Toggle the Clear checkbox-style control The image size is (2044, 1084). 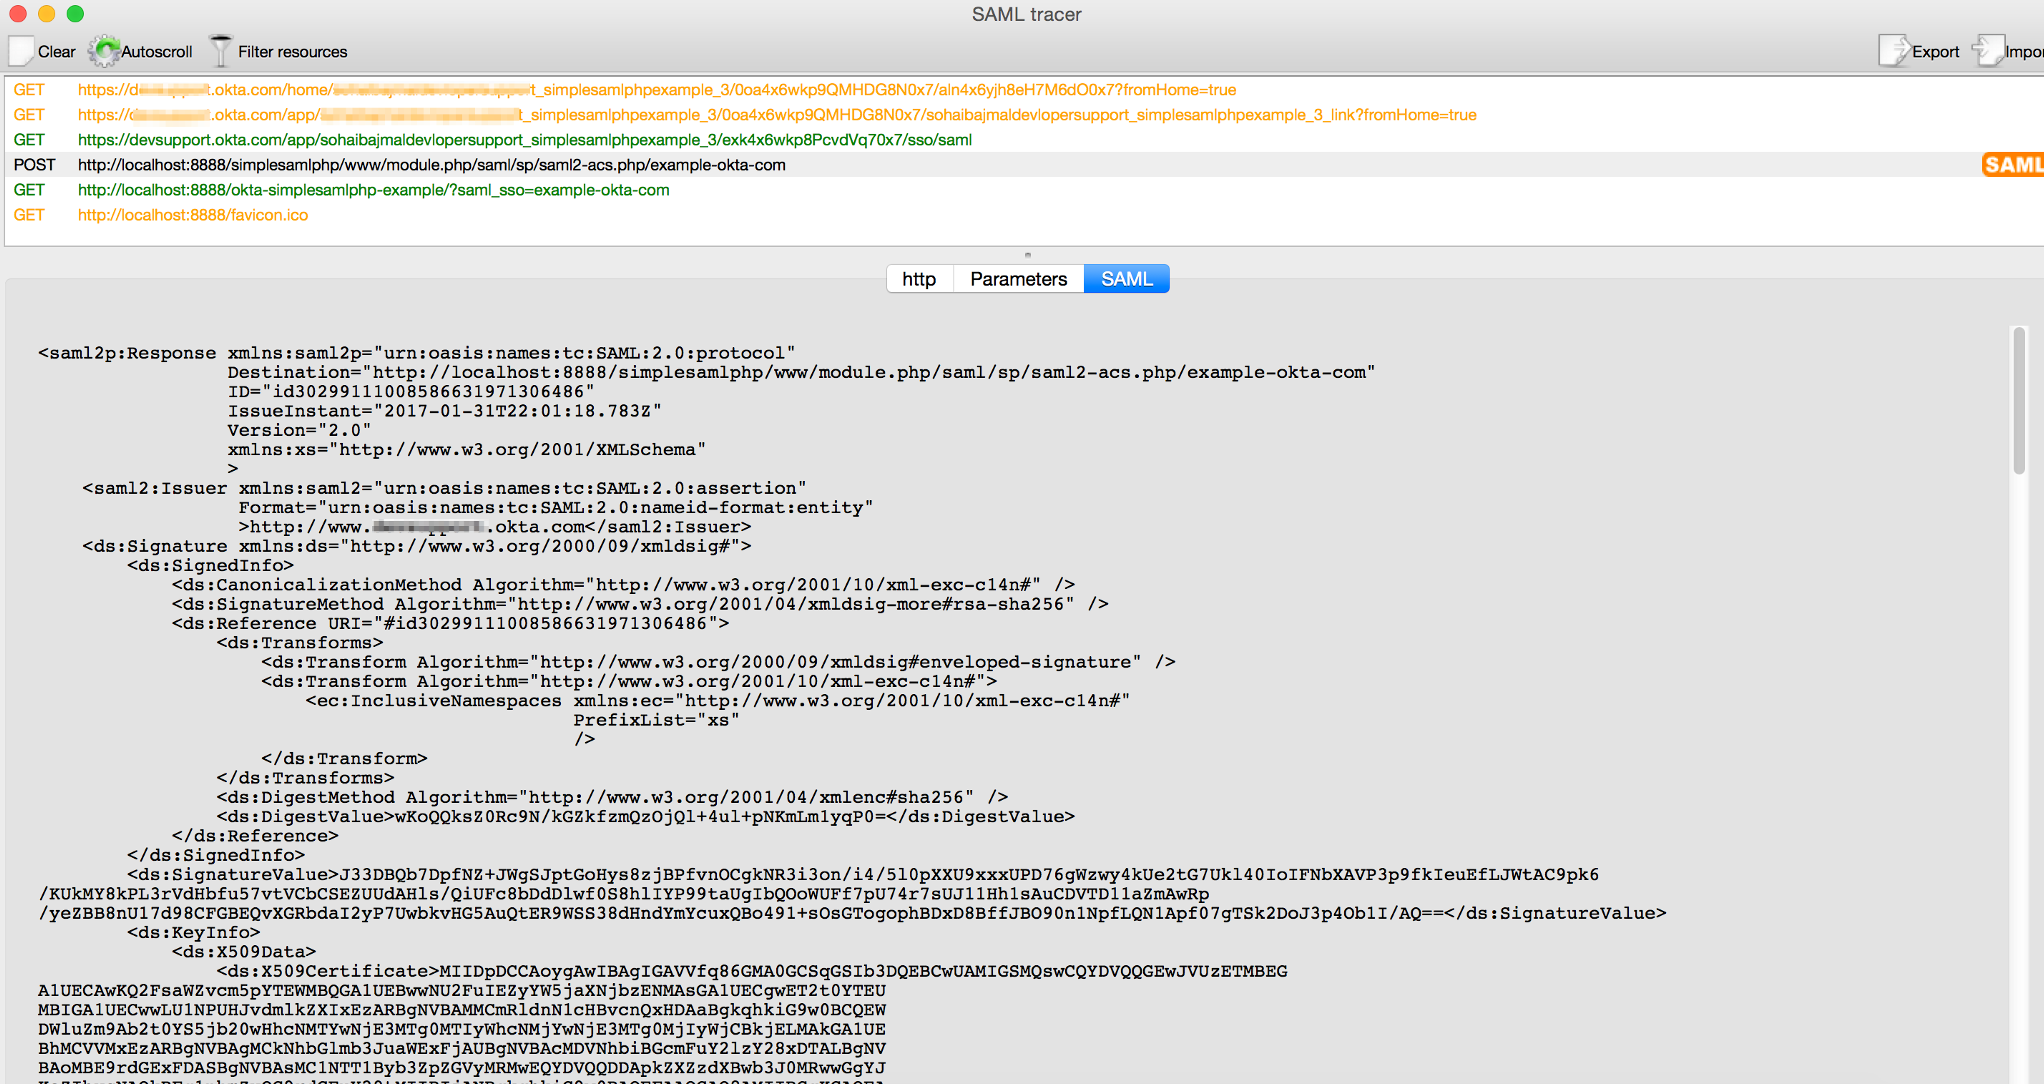20,50
